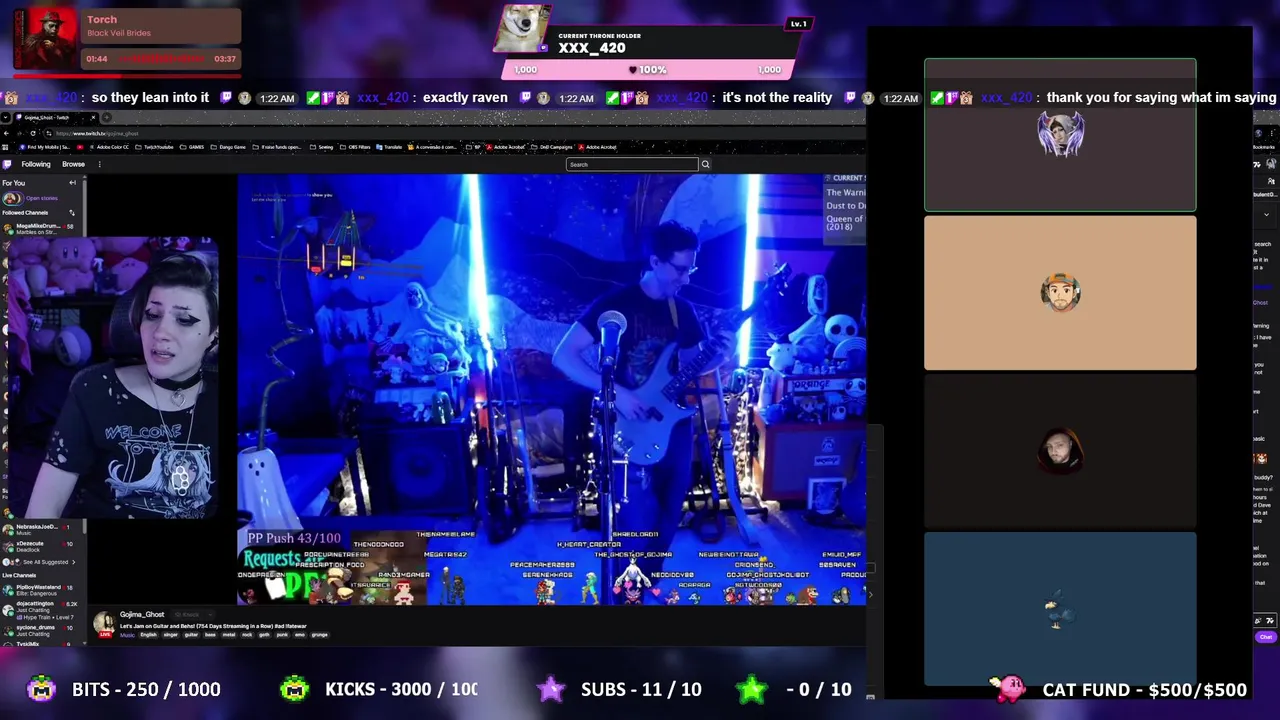The height and width of the screenshot is (720, 1280).
Task: Click the purple SUBS star icon
Action: [551, 689]
